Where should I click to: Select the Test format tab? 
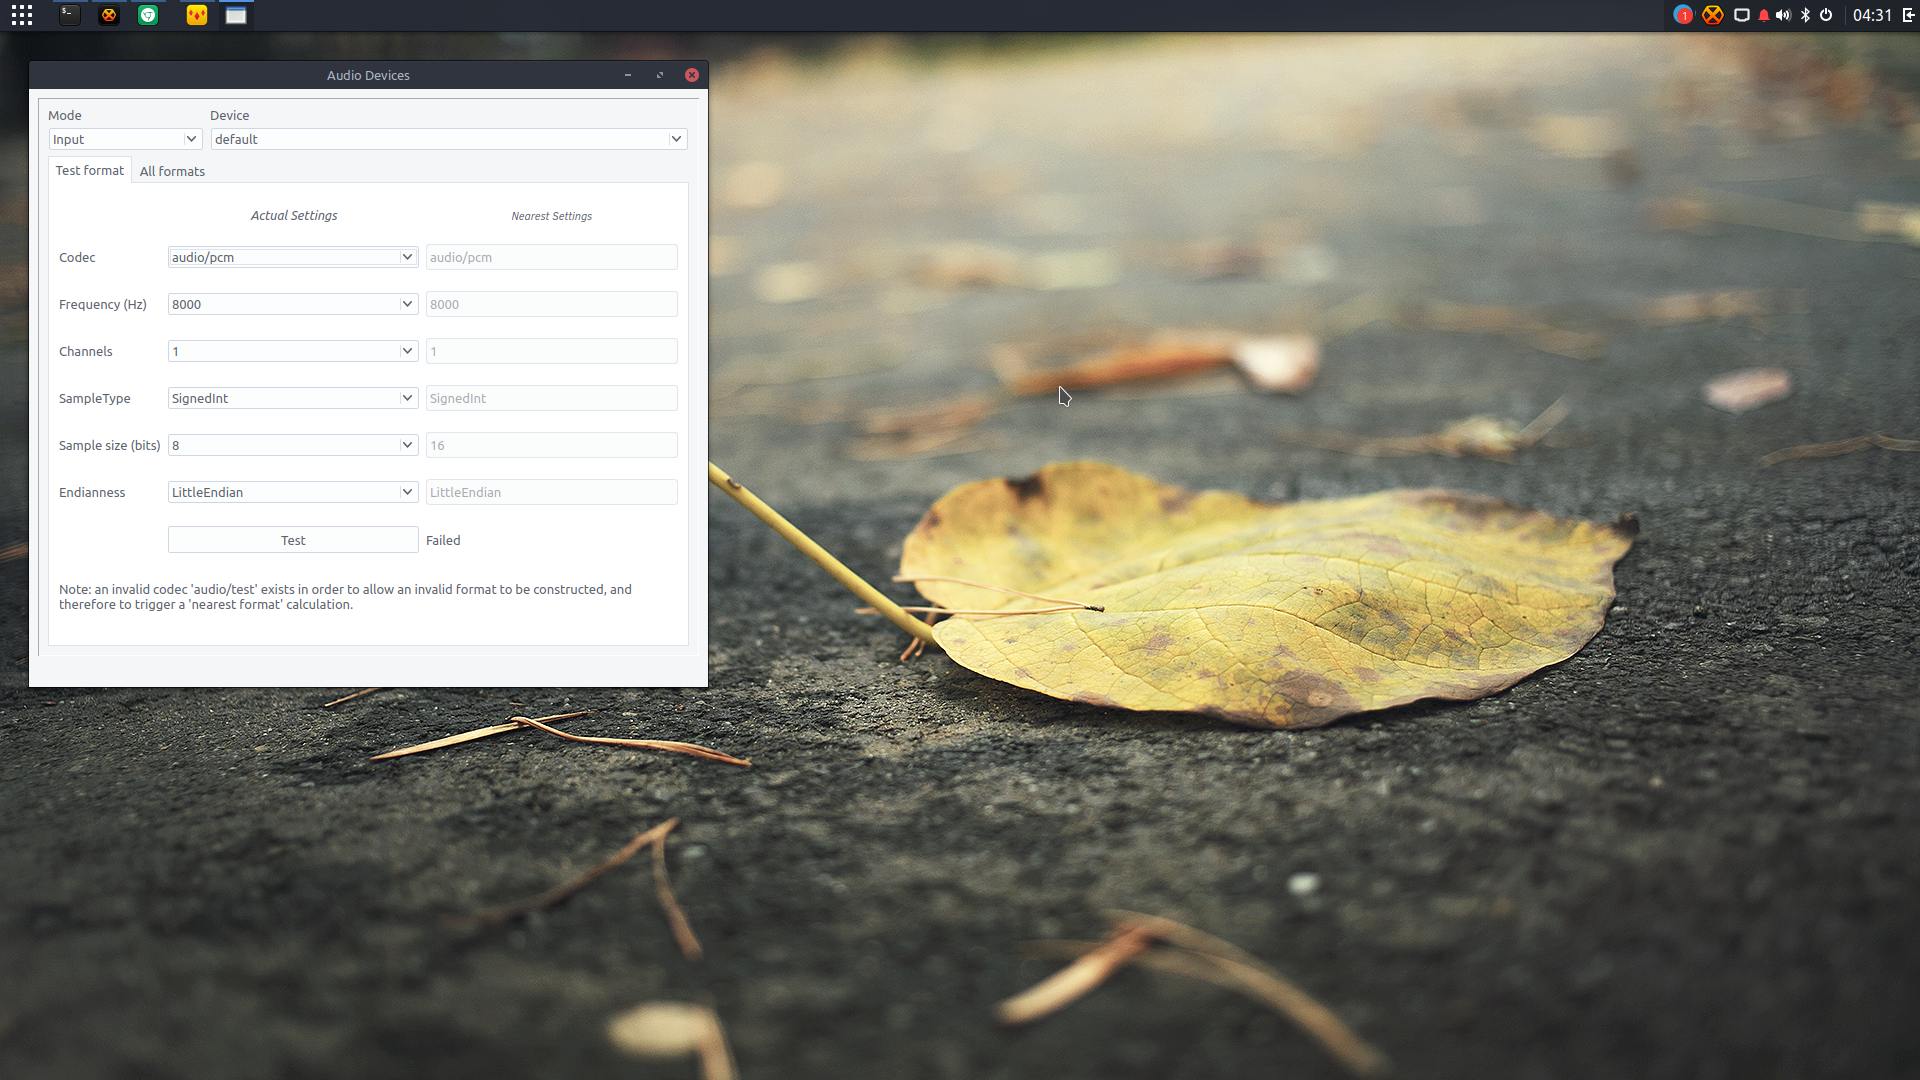pyautogui.click(x=90, y=170)
